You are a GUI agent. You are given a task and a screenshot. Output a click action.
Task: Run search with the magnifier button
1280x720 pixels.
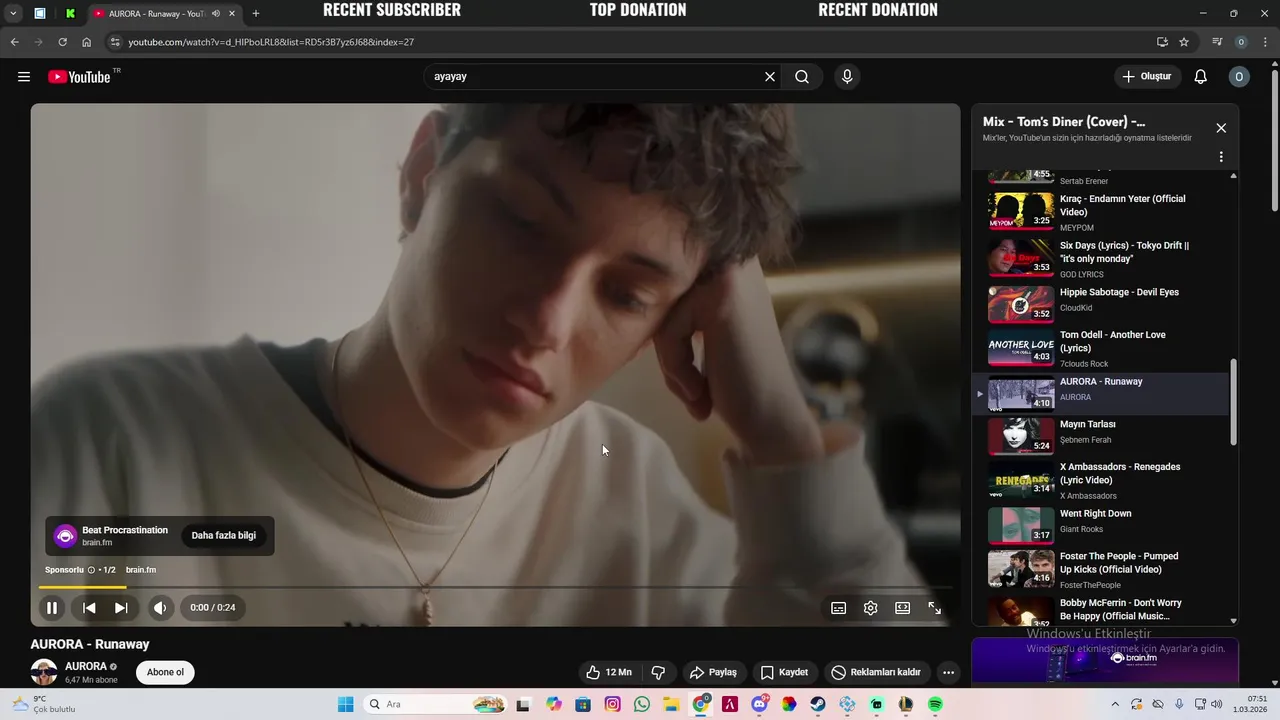coord(802,77)
